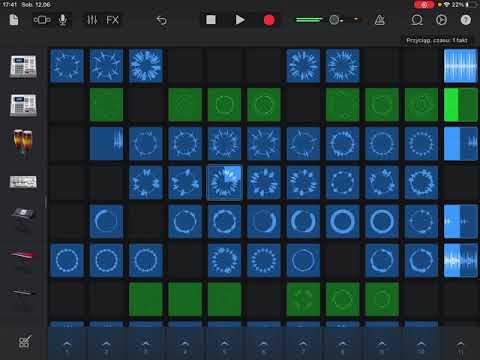The image size is (480, 360).
Task: Toggle cell editing with bottom-left grid pencil icon
Action: 25,342
